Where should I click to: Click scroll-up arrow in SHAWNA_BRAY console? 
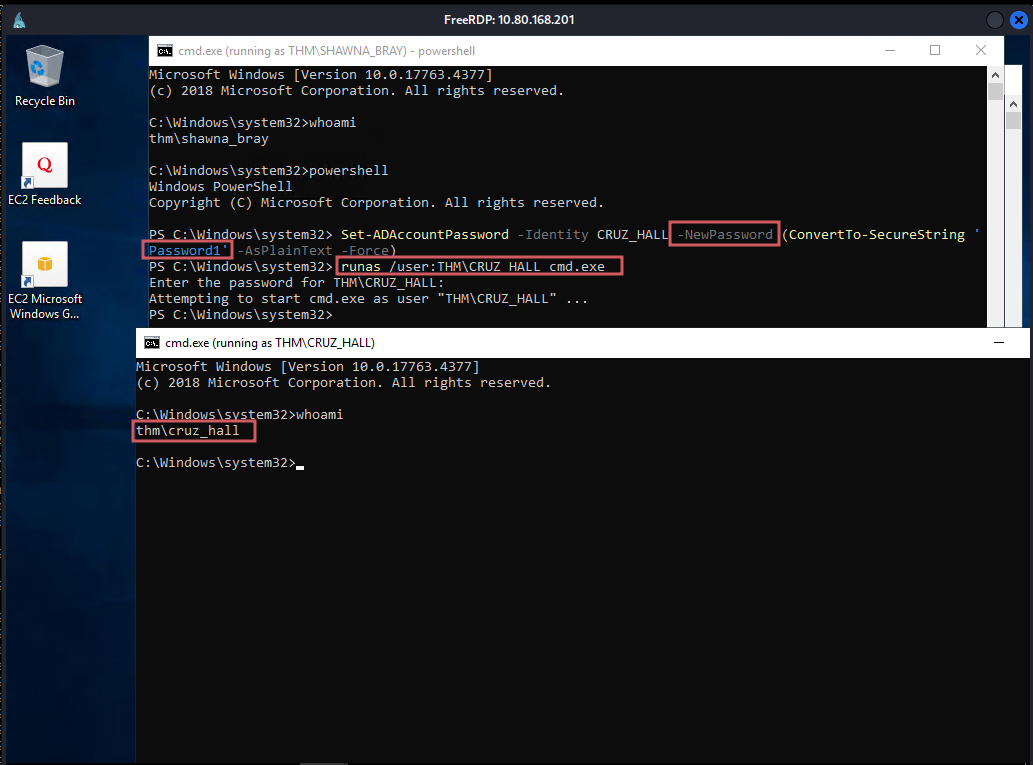pyautogui.click(x=995, y=75)
